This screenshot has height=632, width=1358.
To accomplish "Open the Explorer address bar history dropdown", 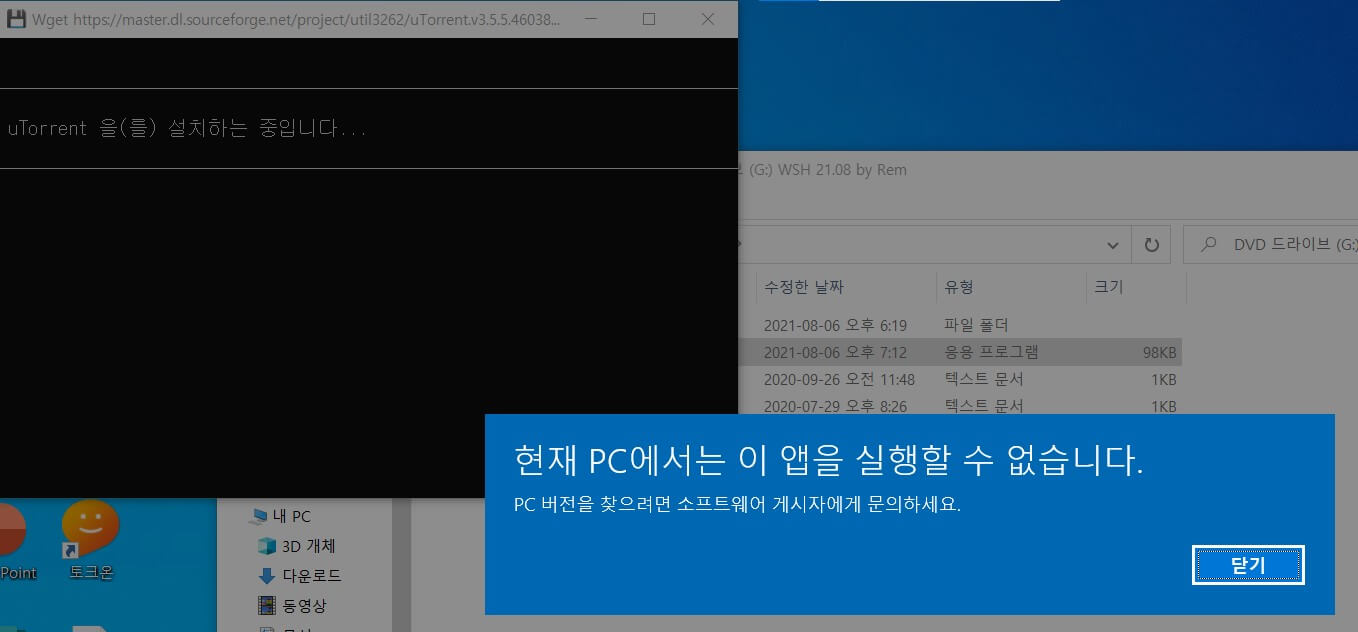I will point(1113,245).
